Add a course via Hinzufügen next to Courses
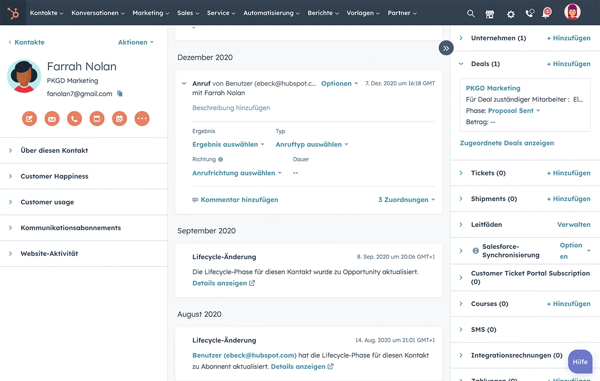 tap(568, 304)
